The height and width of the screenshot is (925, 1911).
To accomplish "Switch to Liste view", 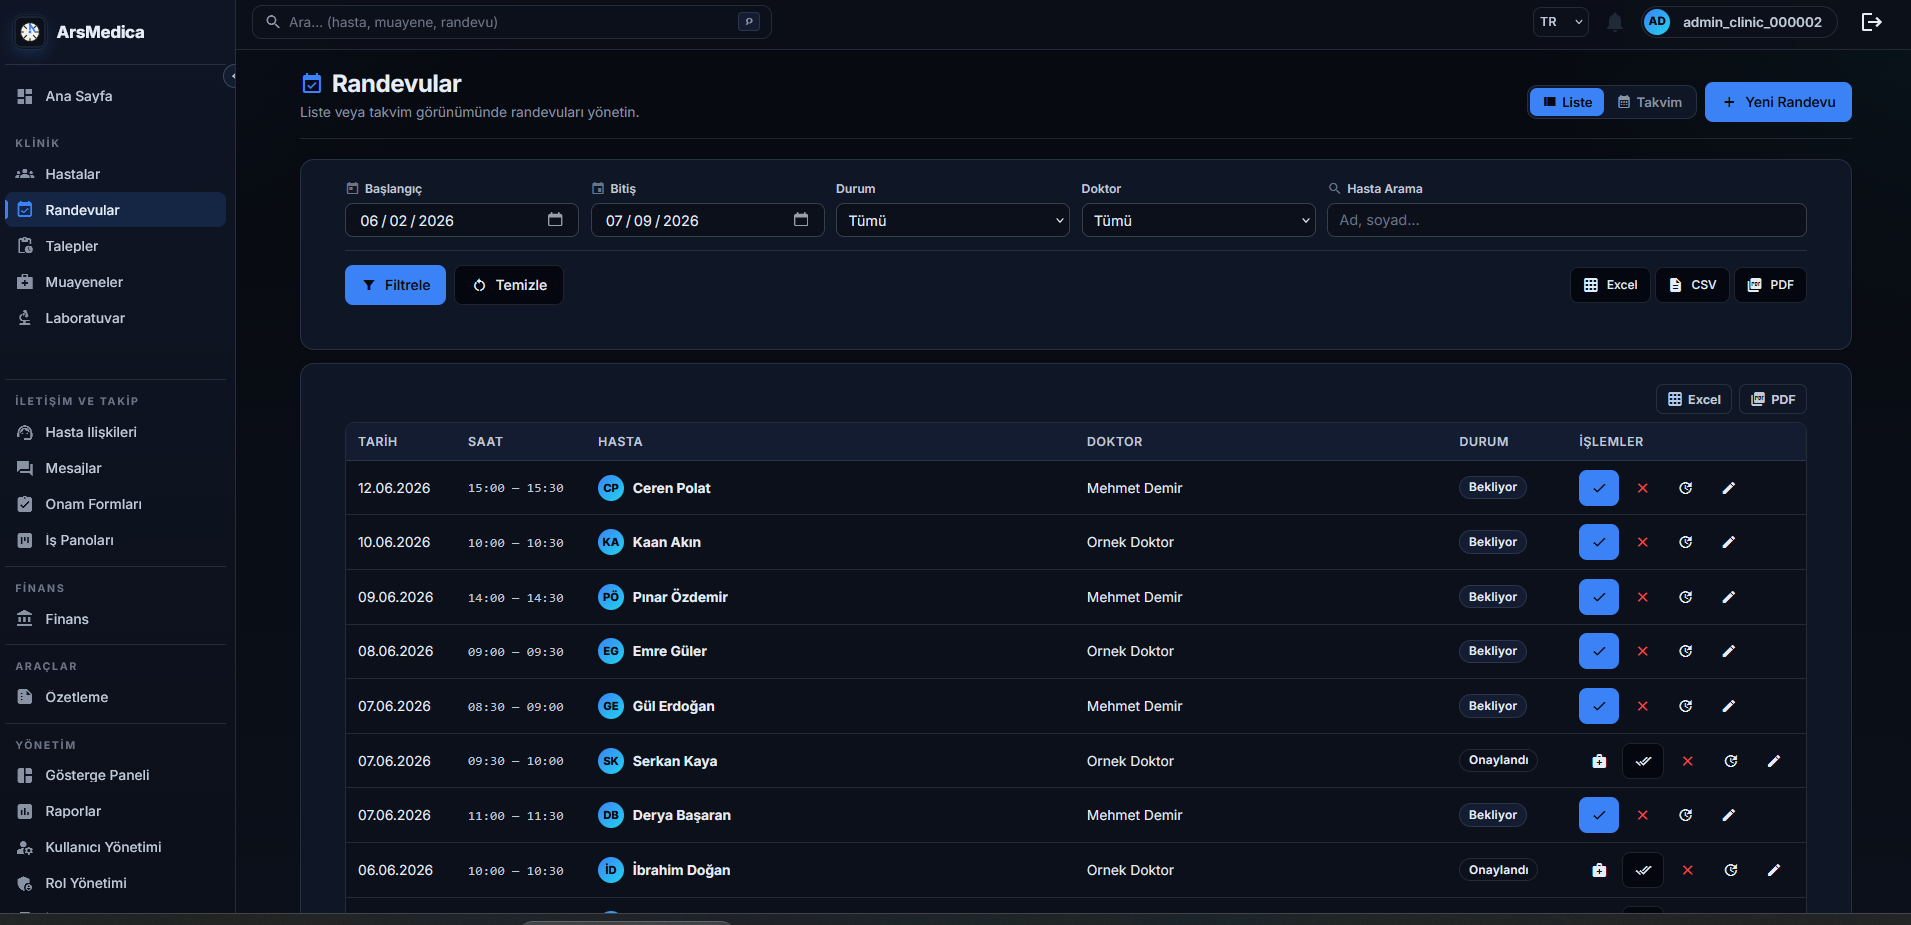I will pyautogui.click(x=1567, y=102).
